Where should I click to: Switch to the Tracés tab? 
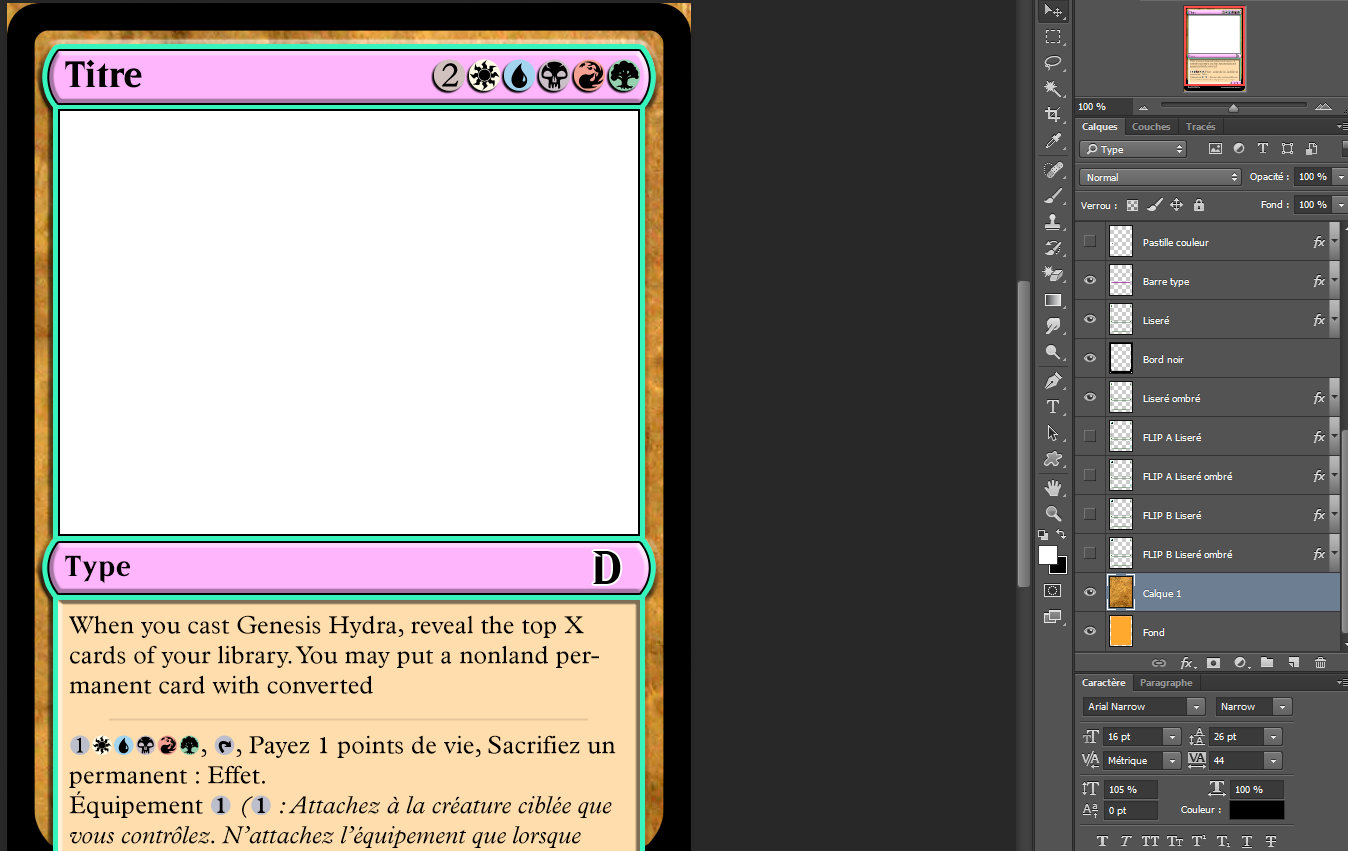pyautogui.click(x=1201, y=127)
